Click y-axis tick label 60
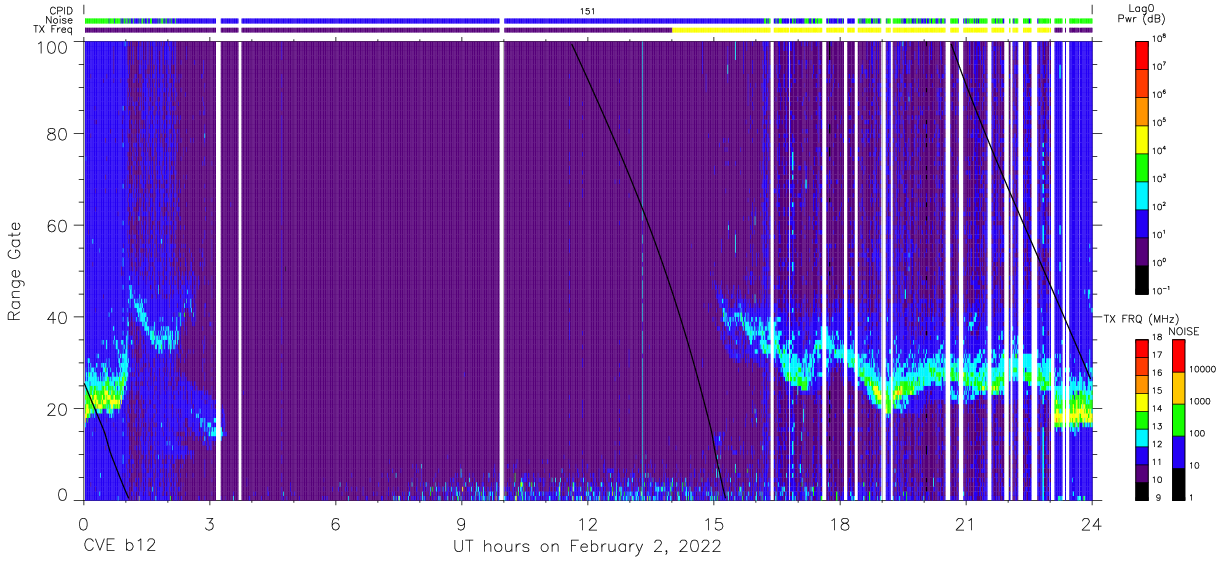 (x=58, y=226)
